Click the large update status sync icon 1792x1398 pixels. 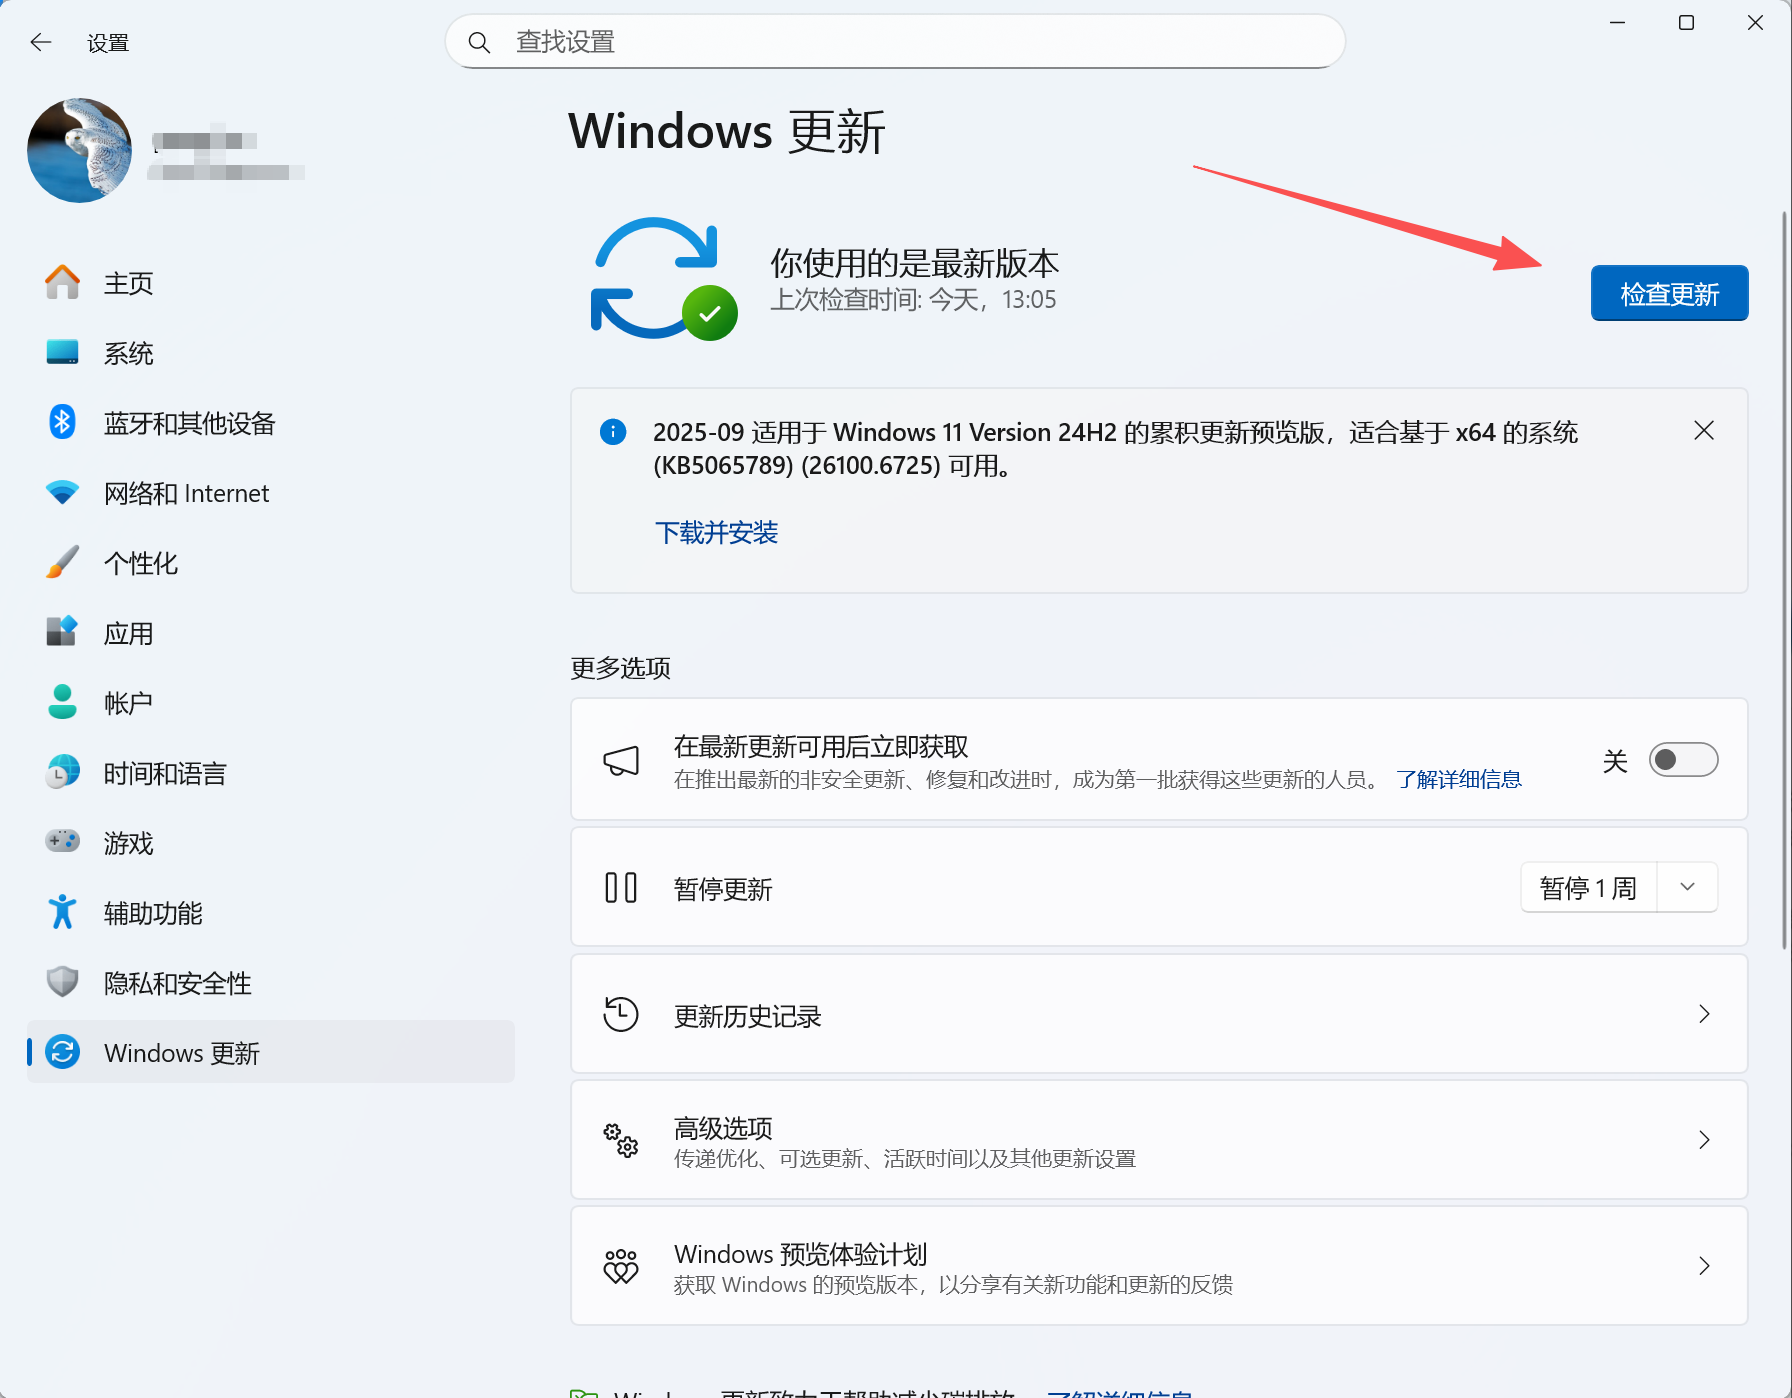665,279
